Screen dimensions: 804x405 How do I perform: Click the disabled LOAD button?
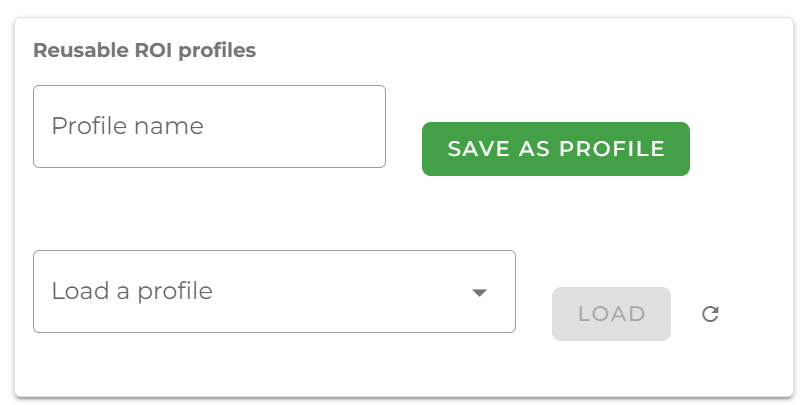[x=611, y=314]
